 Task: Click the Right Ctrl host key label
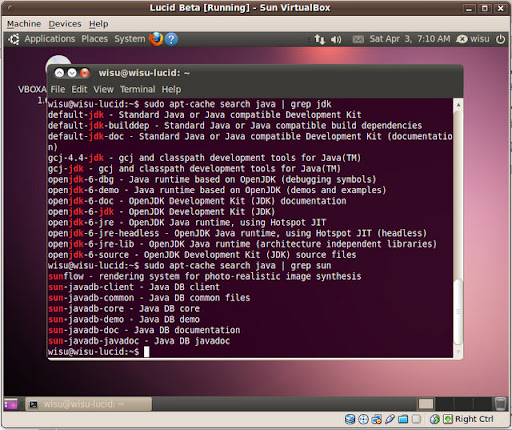point(474,419)
